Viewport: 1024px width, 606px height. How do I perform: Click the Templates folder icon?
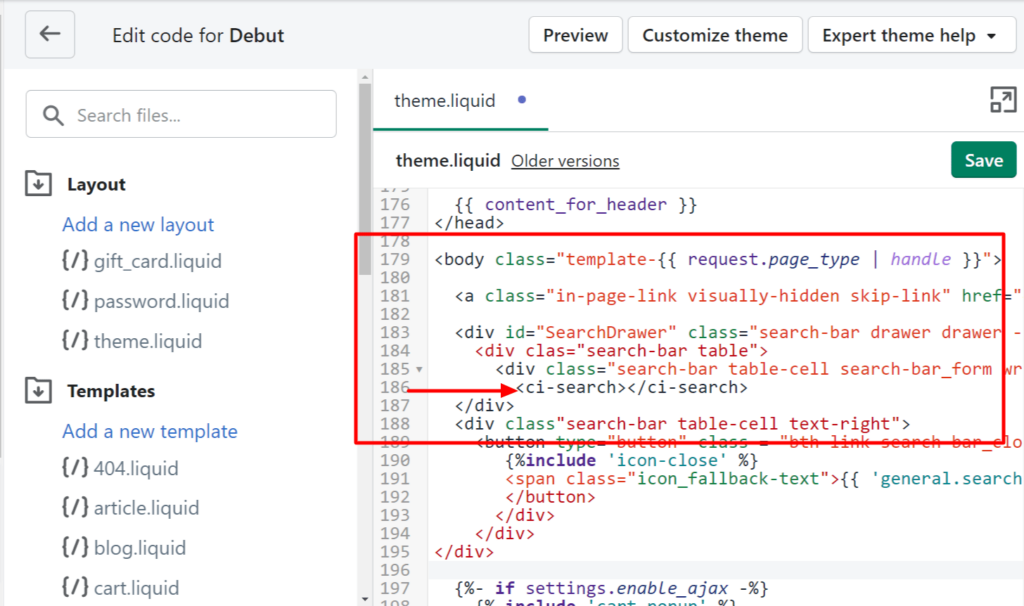click(39, 390)
